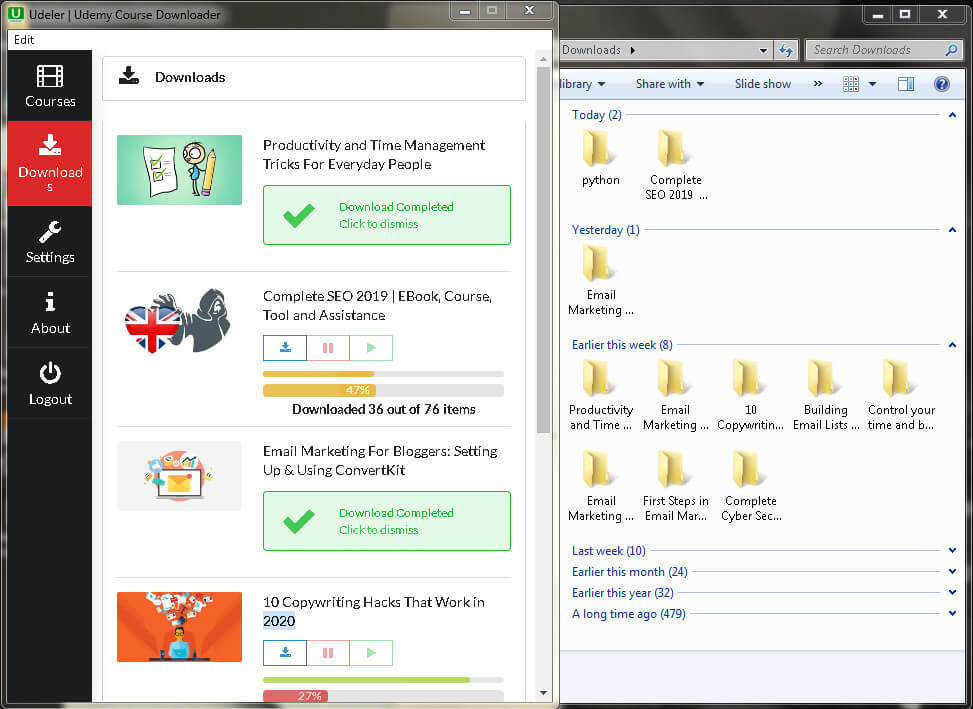Click the Downloaded 36 out of 76 items text
This screenshot has height=709, width=973.
383,409
